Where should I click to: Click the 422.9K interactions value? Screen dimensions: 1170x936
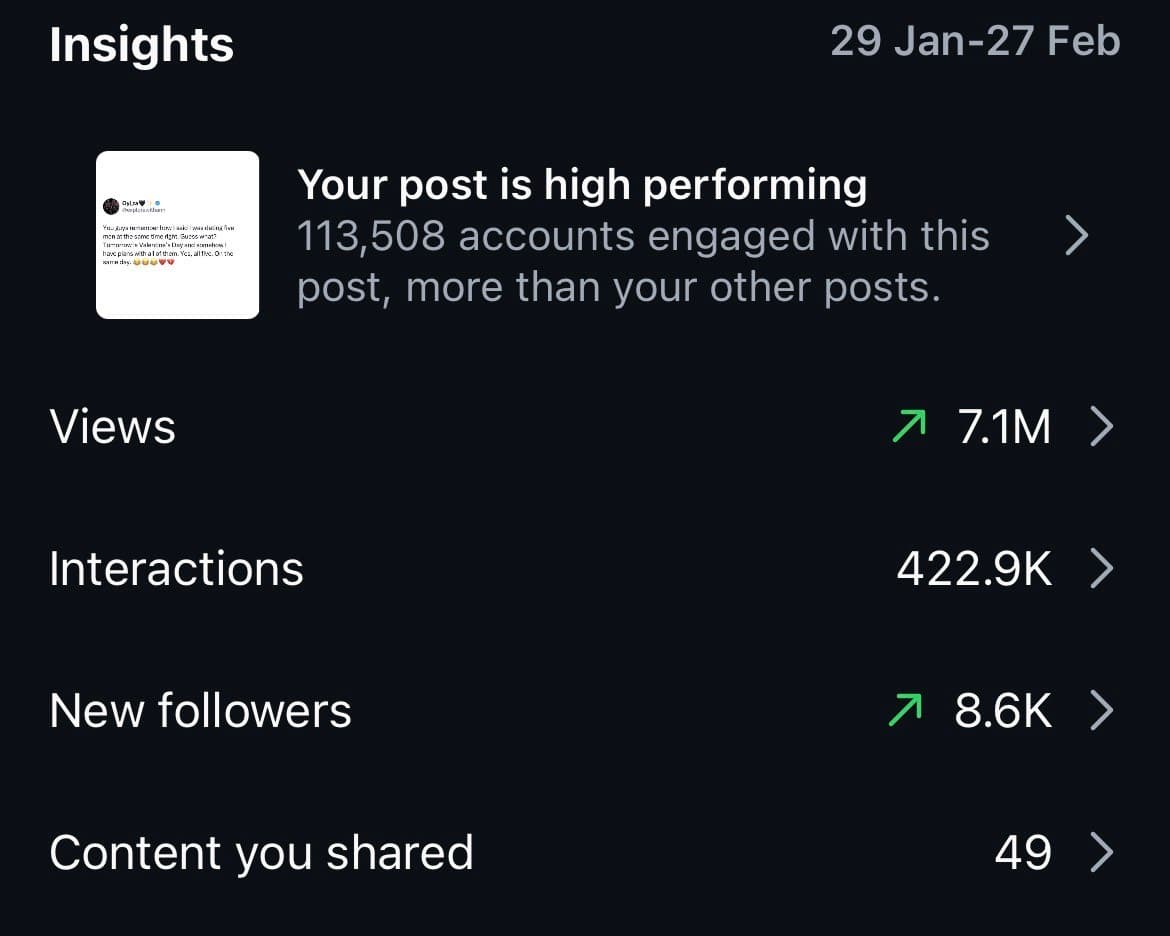click(x=971, y=568)
